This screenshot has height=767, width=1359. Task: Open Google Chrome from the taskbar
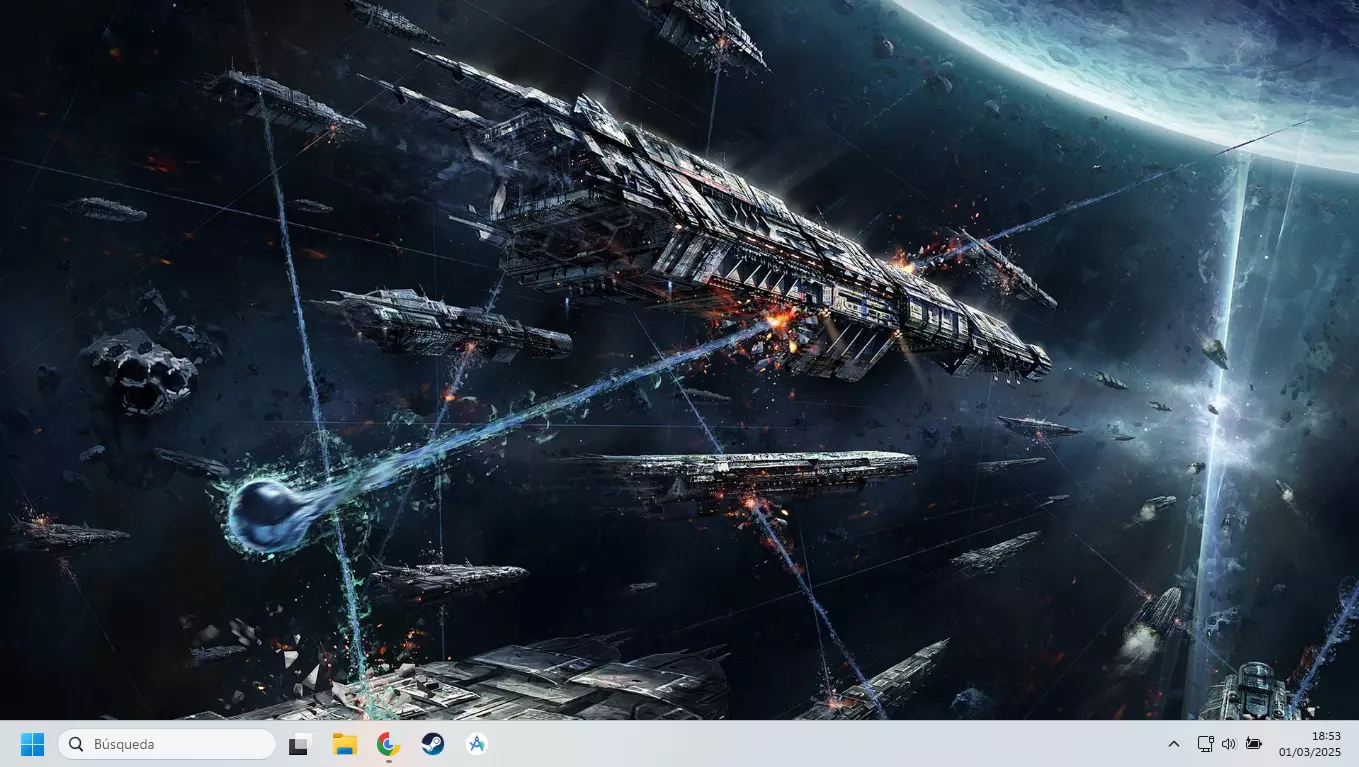(x=388, y=744)
